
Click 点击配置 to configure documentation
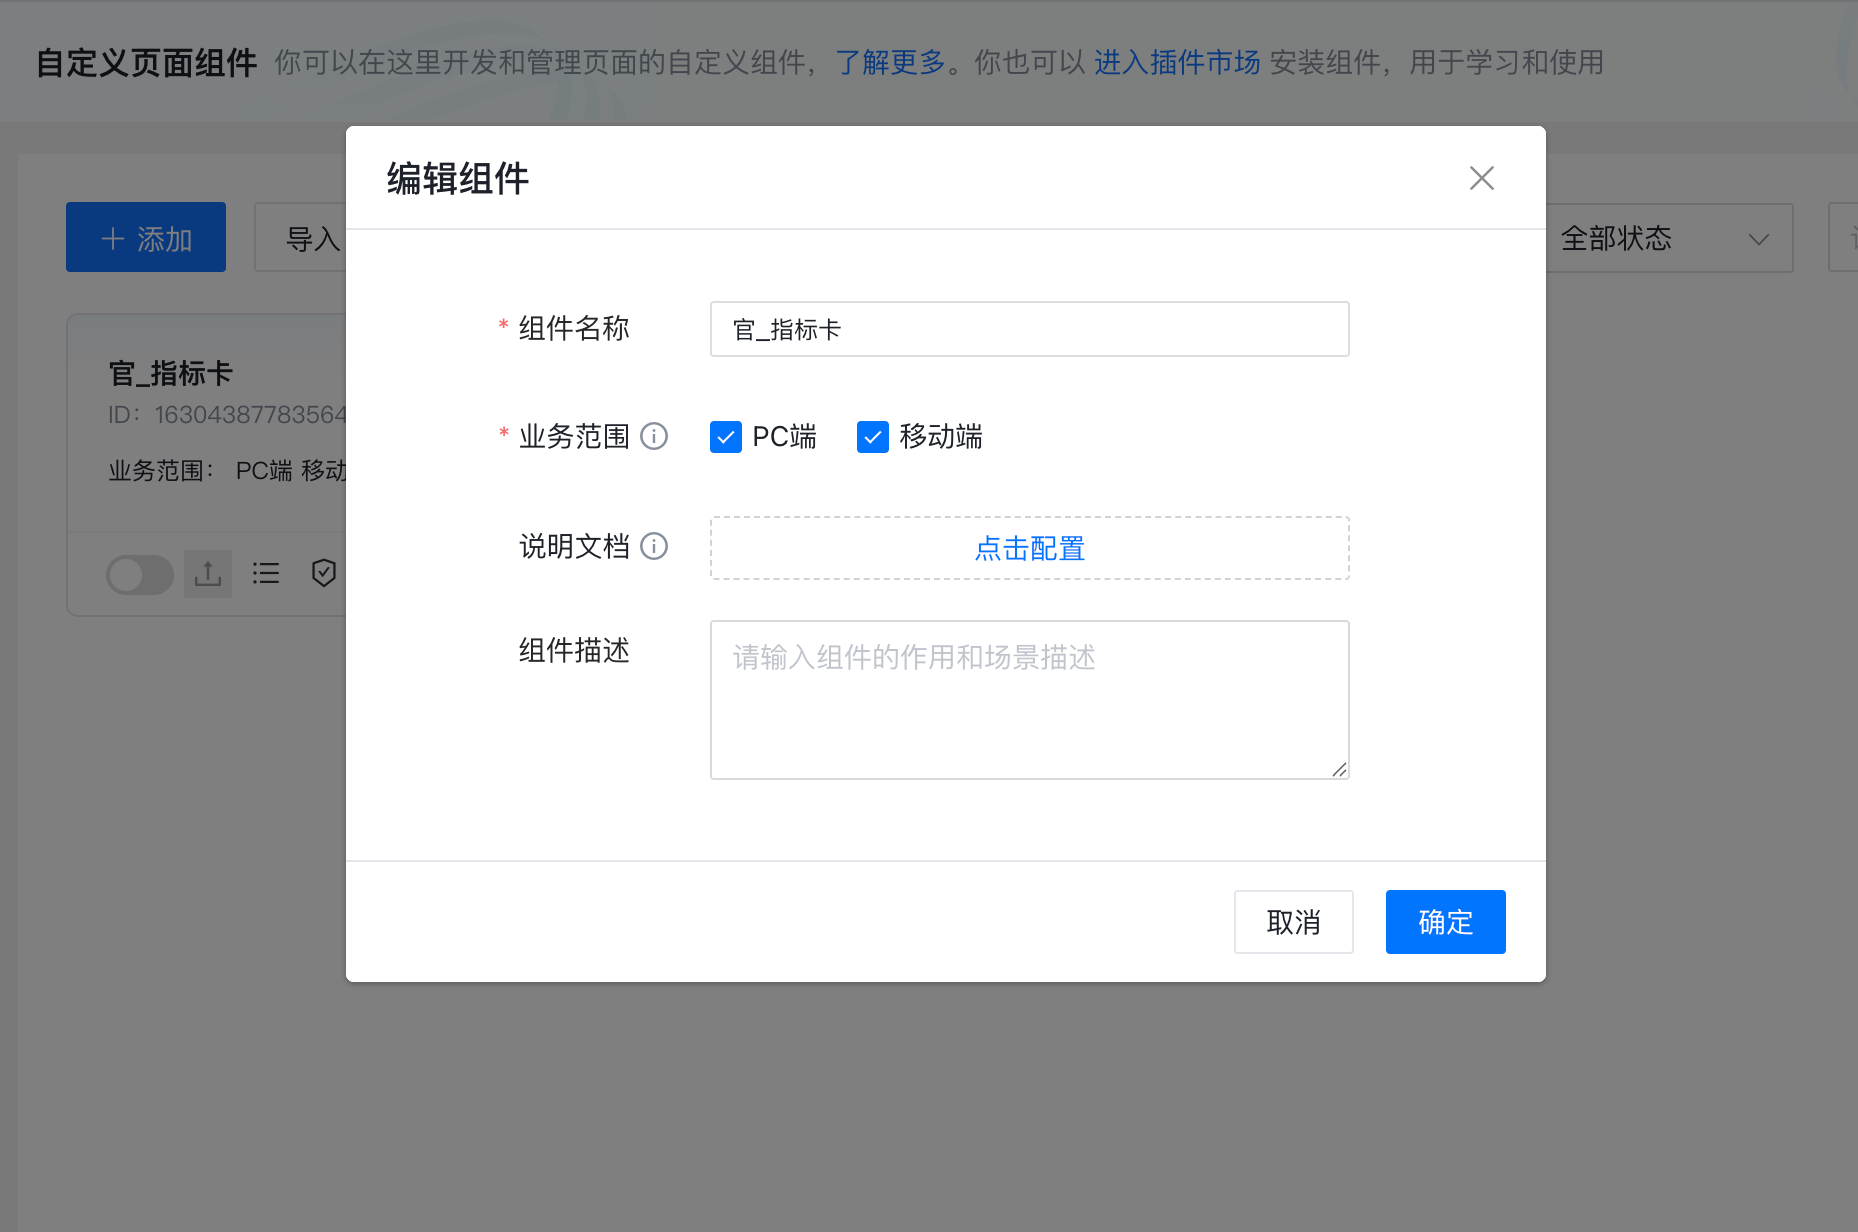point(1029,548)
